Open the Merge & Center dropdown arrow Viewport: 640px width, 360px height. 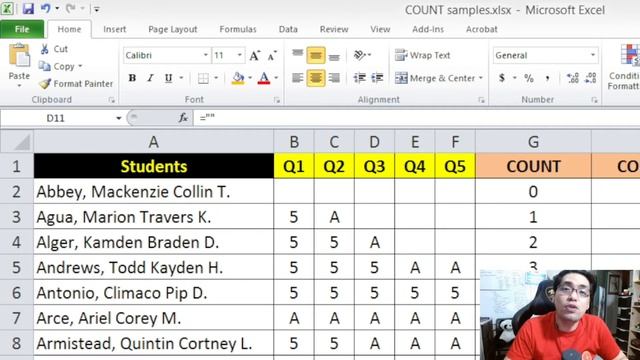click(x=481, y=78)
